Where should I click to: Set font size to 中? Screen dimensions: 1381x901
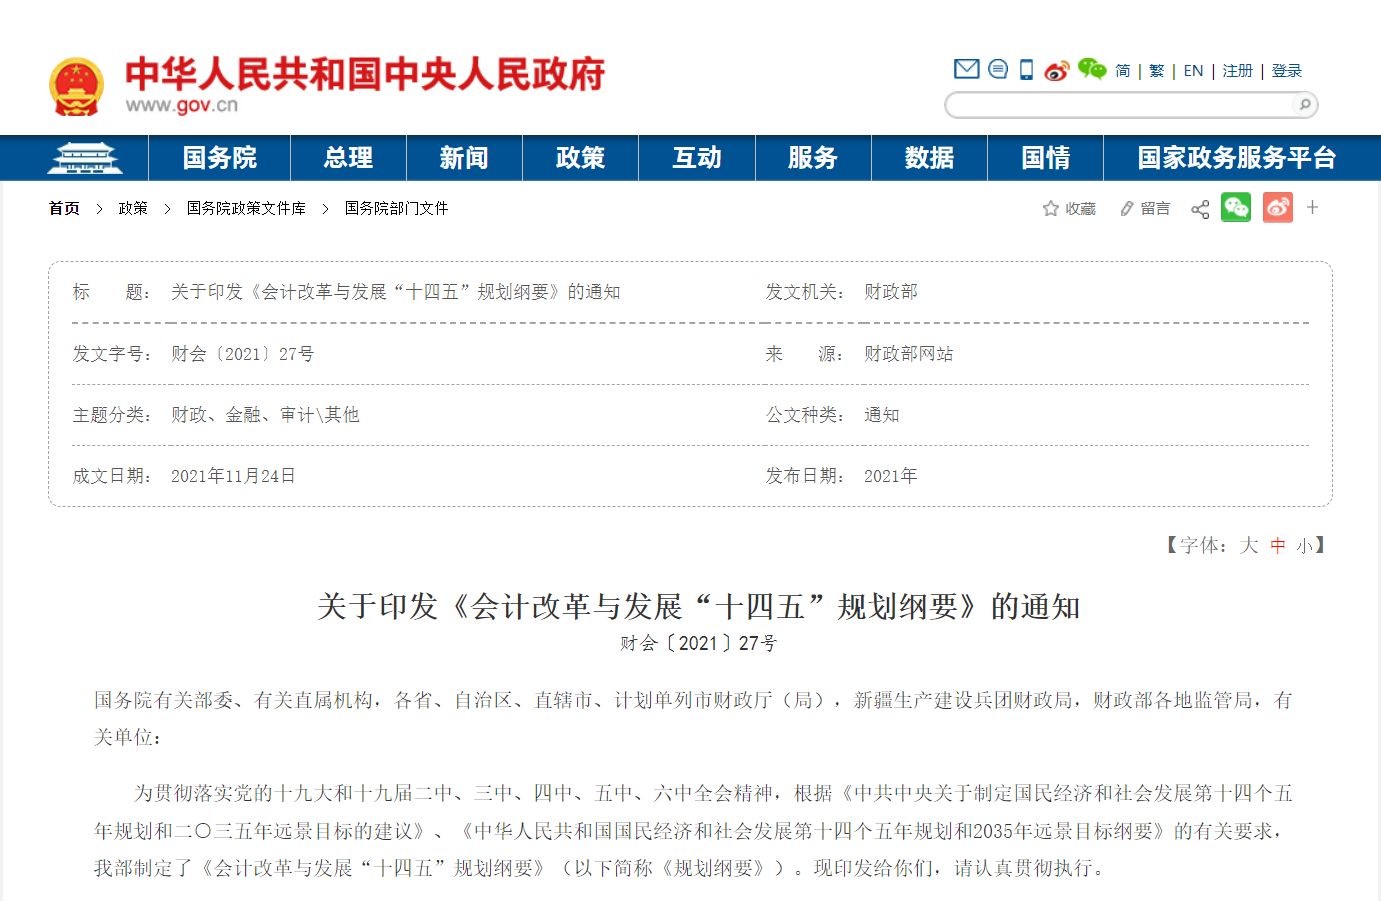1278,545
